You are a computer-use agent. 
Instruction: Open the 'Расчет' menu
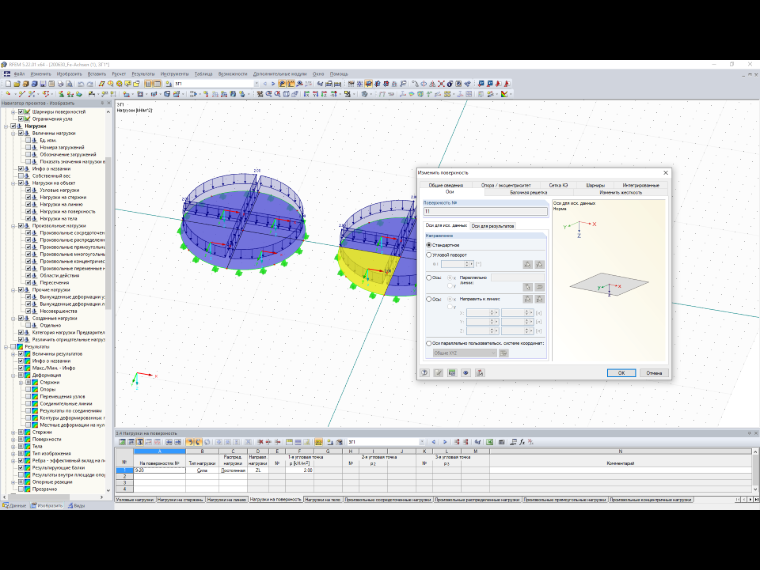coord(119,74)
